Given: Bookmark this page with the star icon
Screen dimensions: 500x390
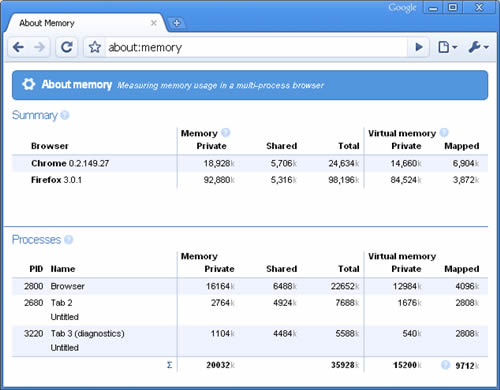Looking at the screenshot, I should coord(95,47).
